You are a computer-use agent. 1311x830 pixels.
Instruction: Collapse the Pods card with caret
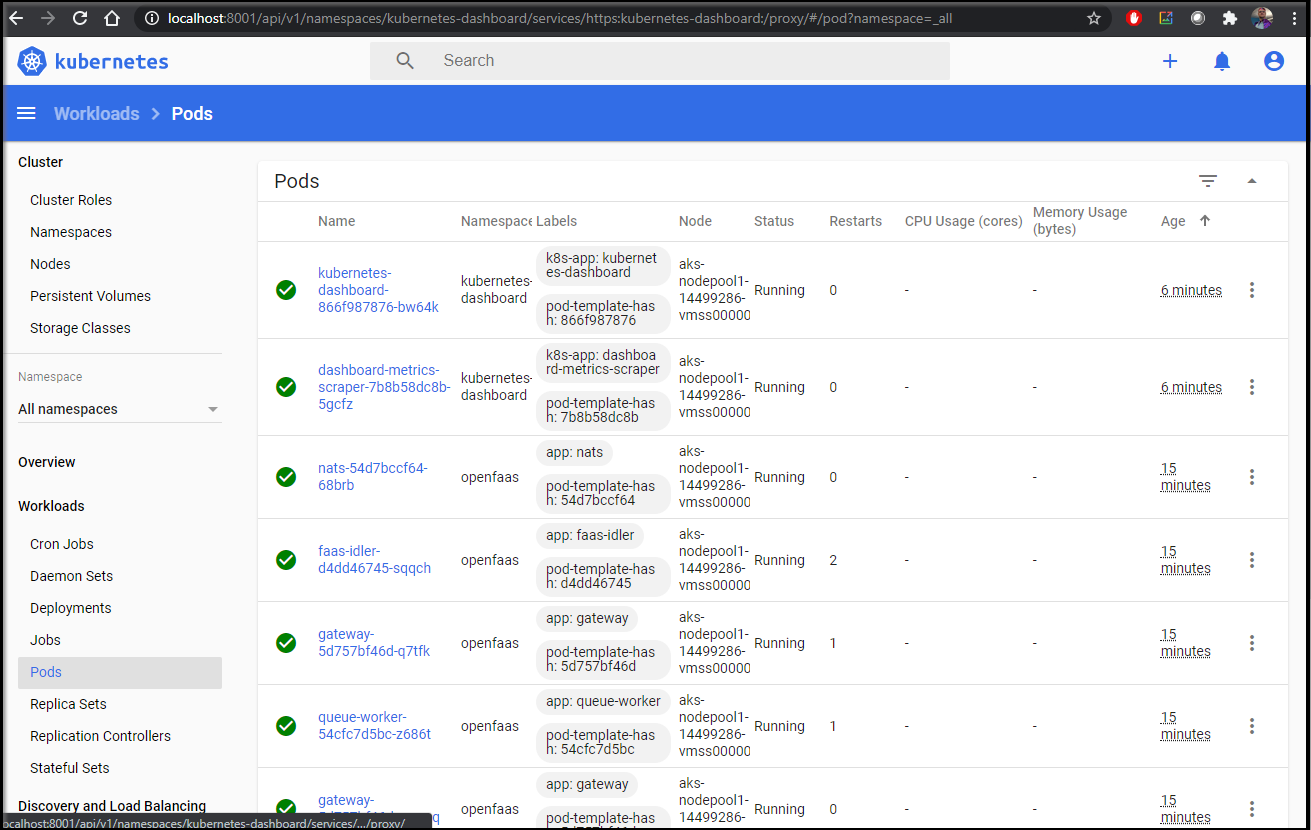[x=1252, y=181]
